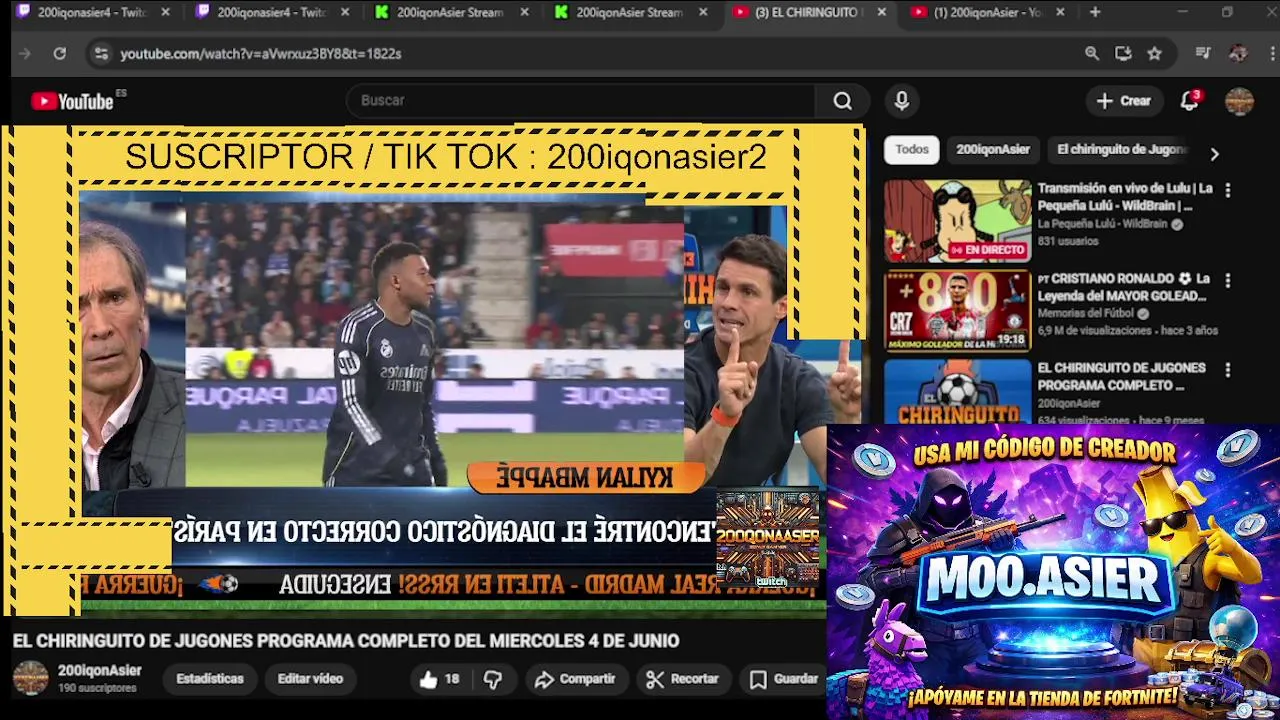
Task: Select the Todos filter chip
Action: tap(912, 149)
